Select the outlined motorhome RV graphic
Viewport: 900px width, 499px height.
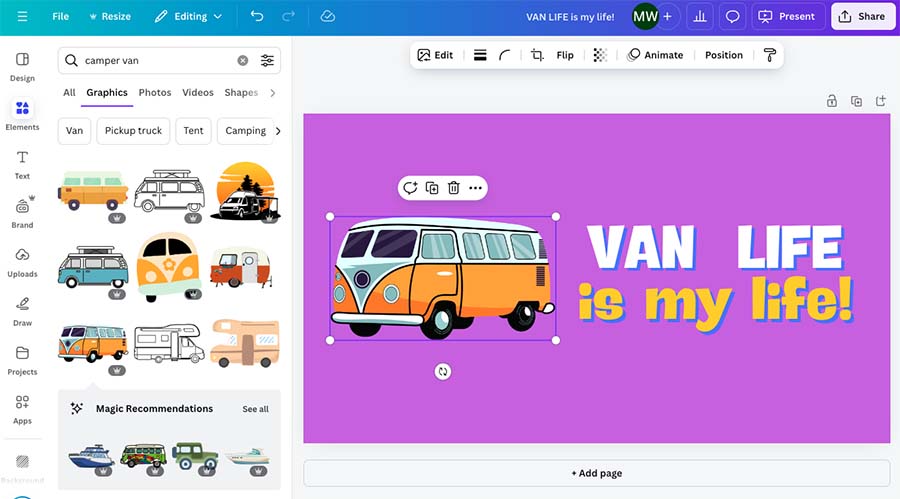click(x=169, y=343)
